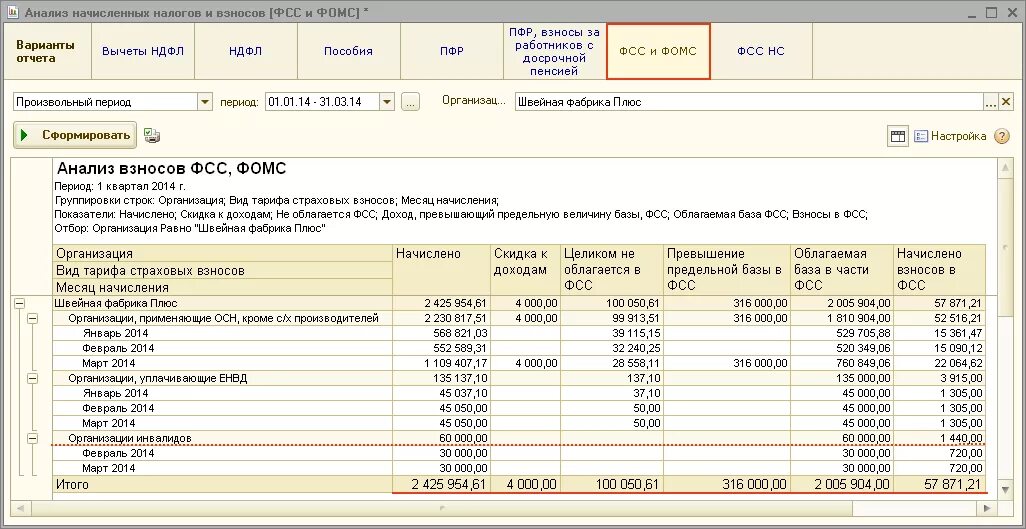Open the period selection ellipsis button
This screenshot has height=529, width=1026.
tap(410, 102)
